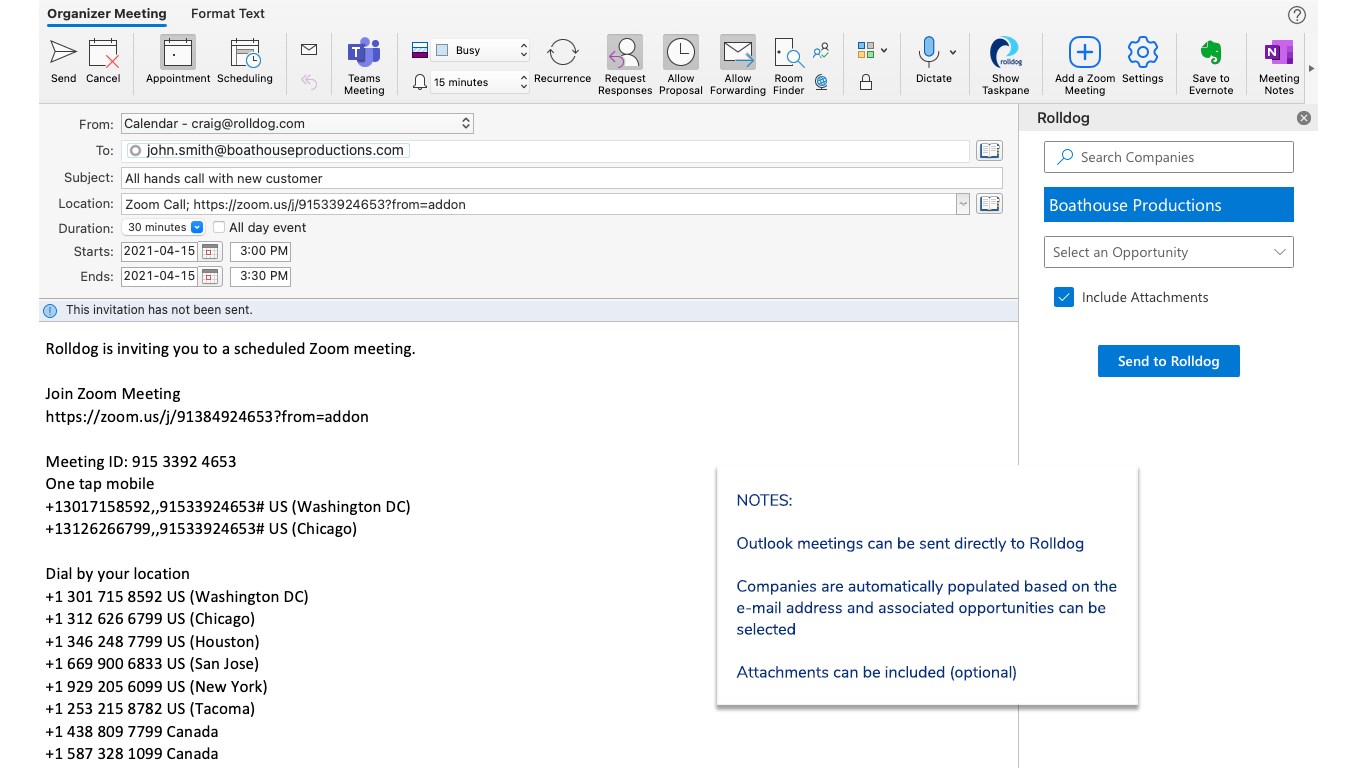Click the info icon on invitation banner
The image size is (1366, 768).
[x=50, y=310]
